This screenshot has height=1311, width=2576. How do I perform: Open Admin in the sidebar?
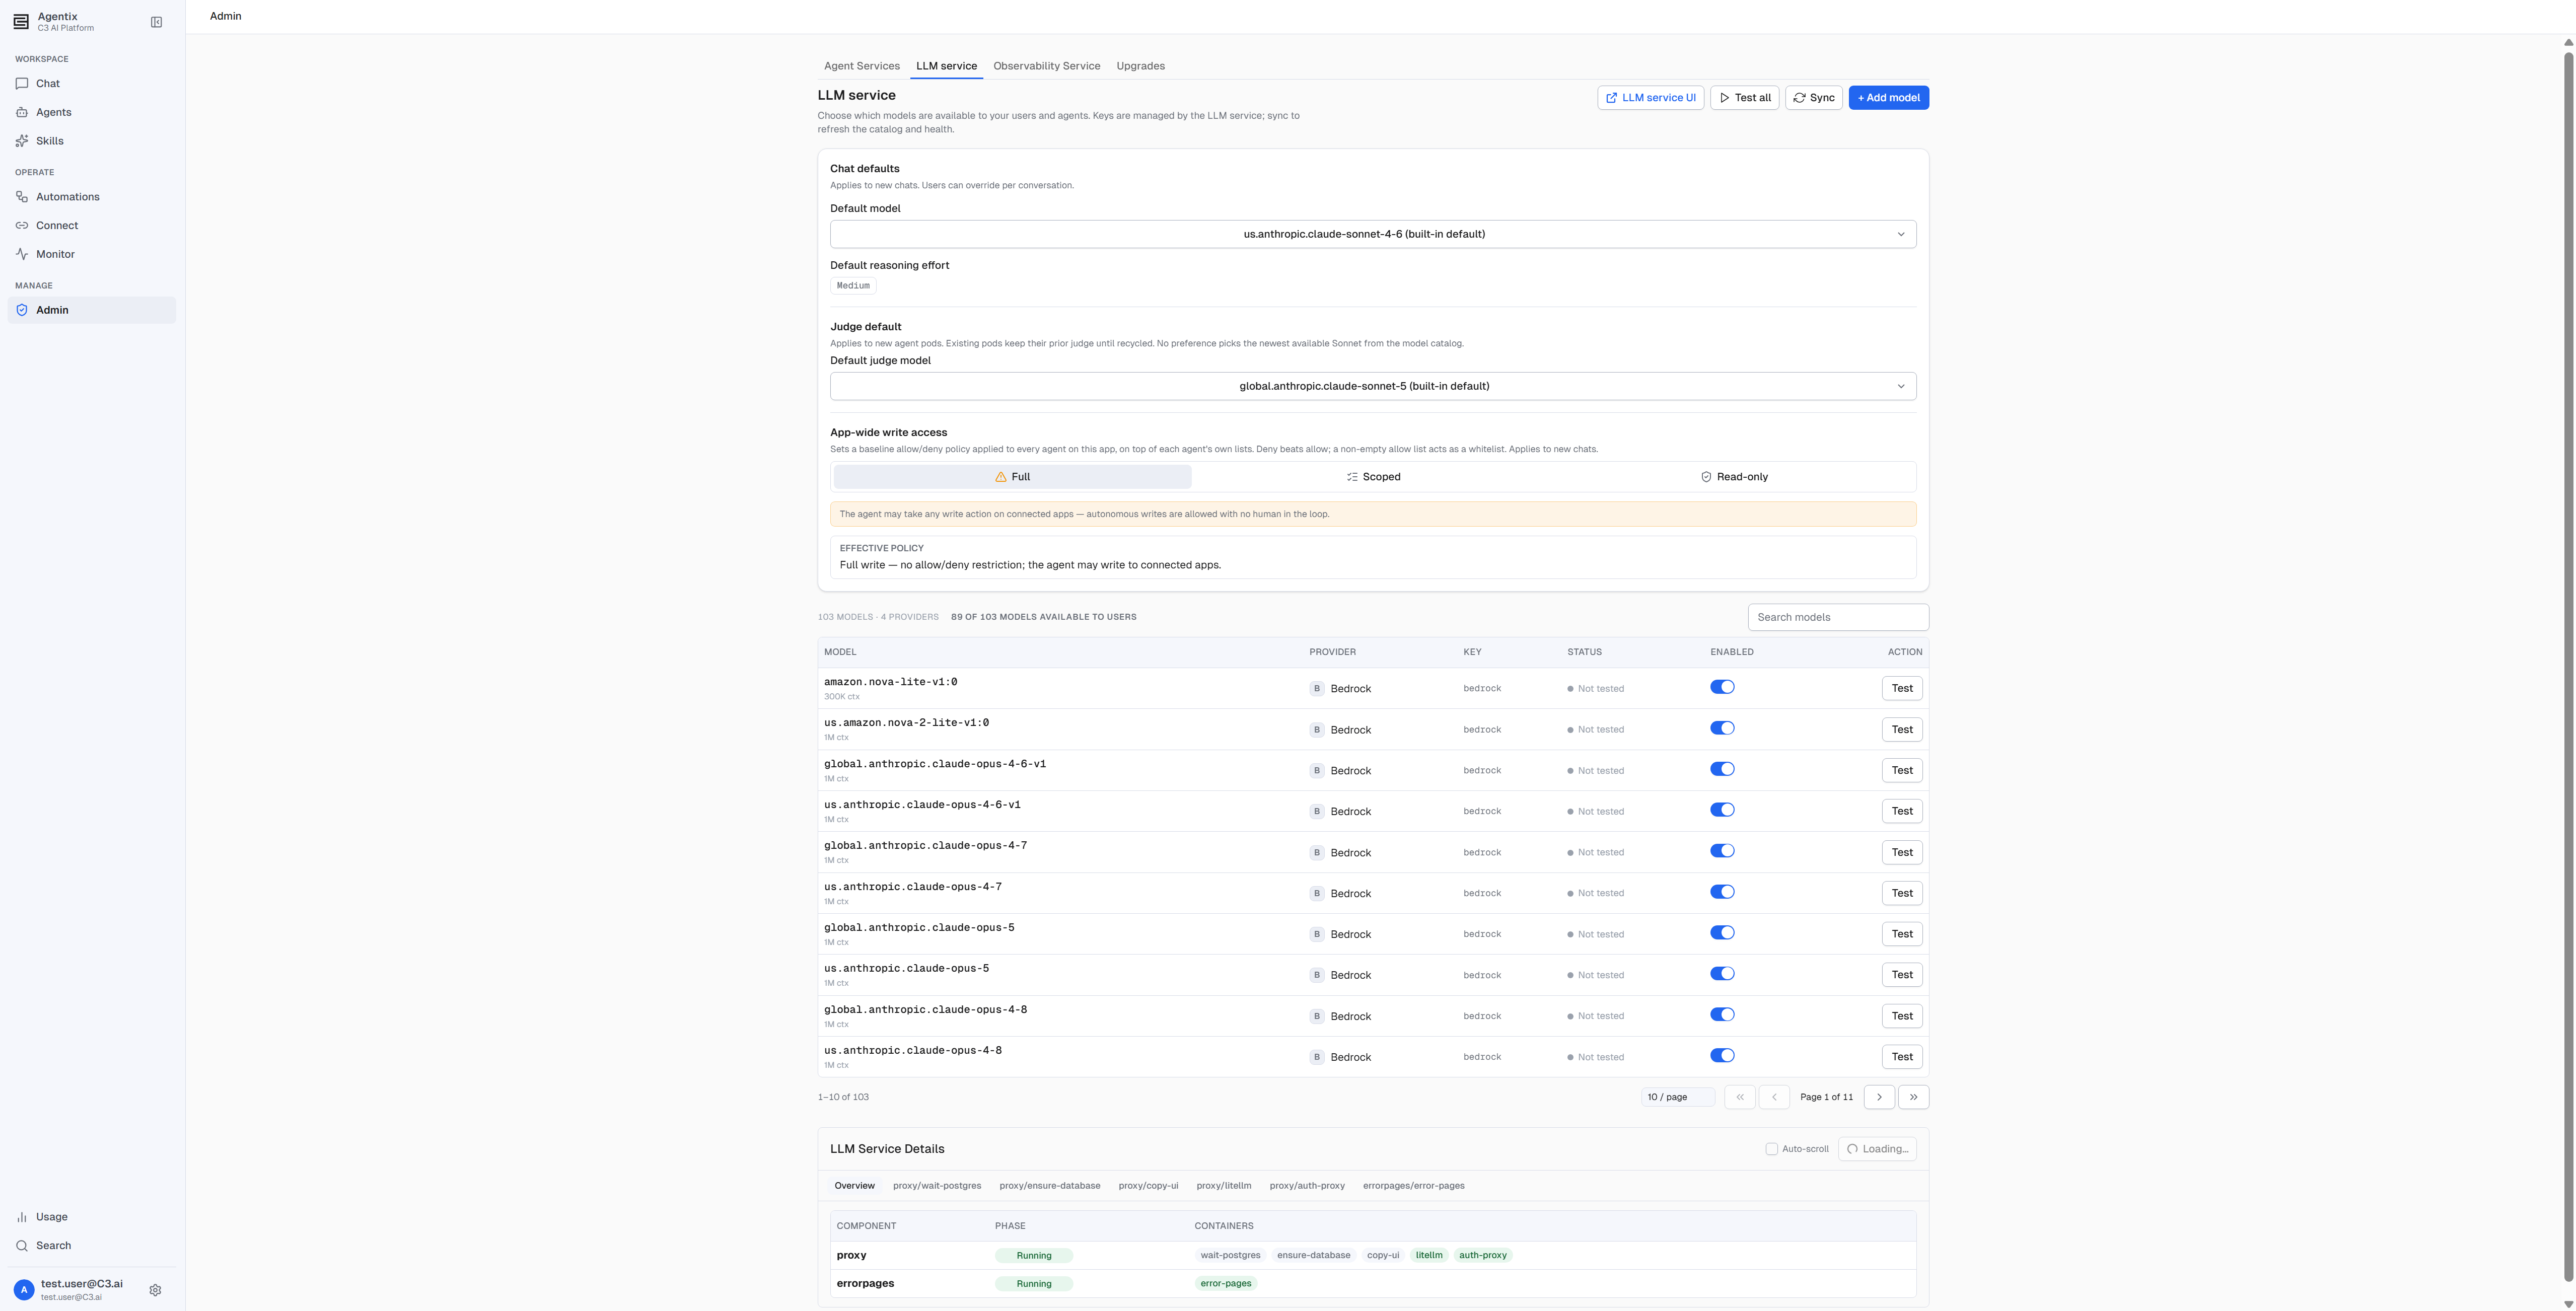[x=91, y=310]
